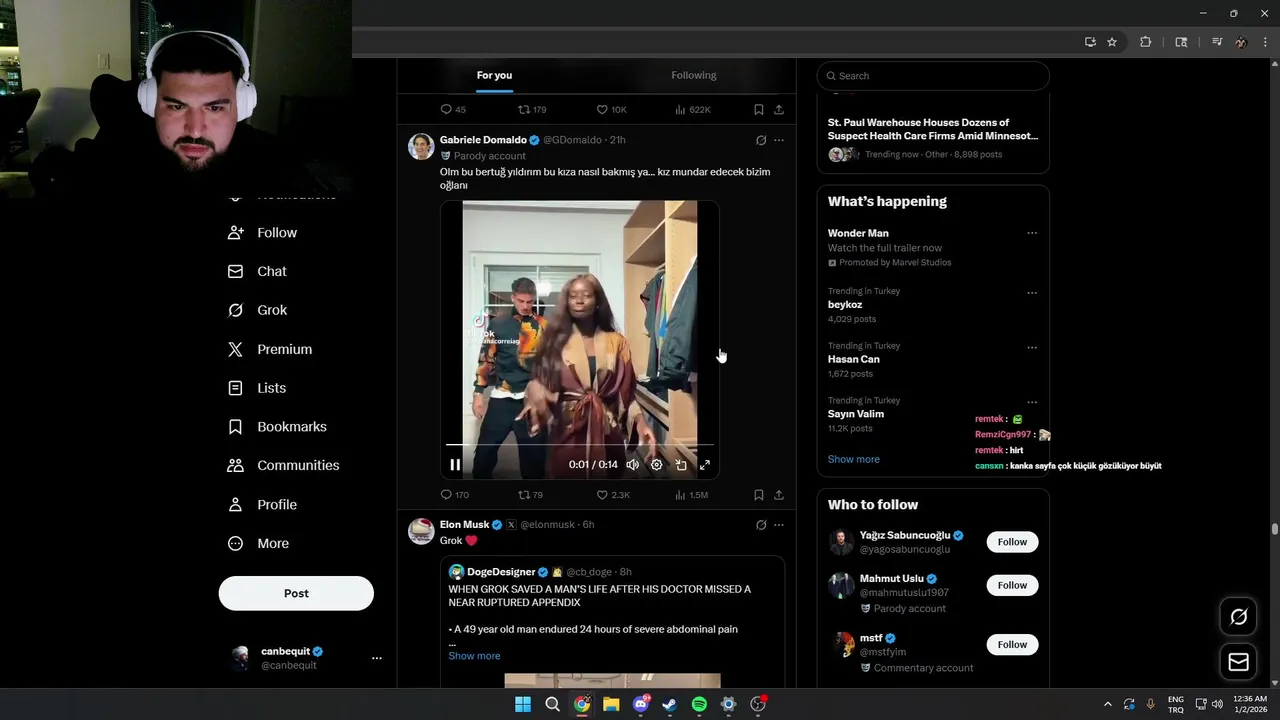Show more of DogeDesigner's quoted post
Image resolution: width=1280 pixels, height=720 pixels.
click(474, 656)
